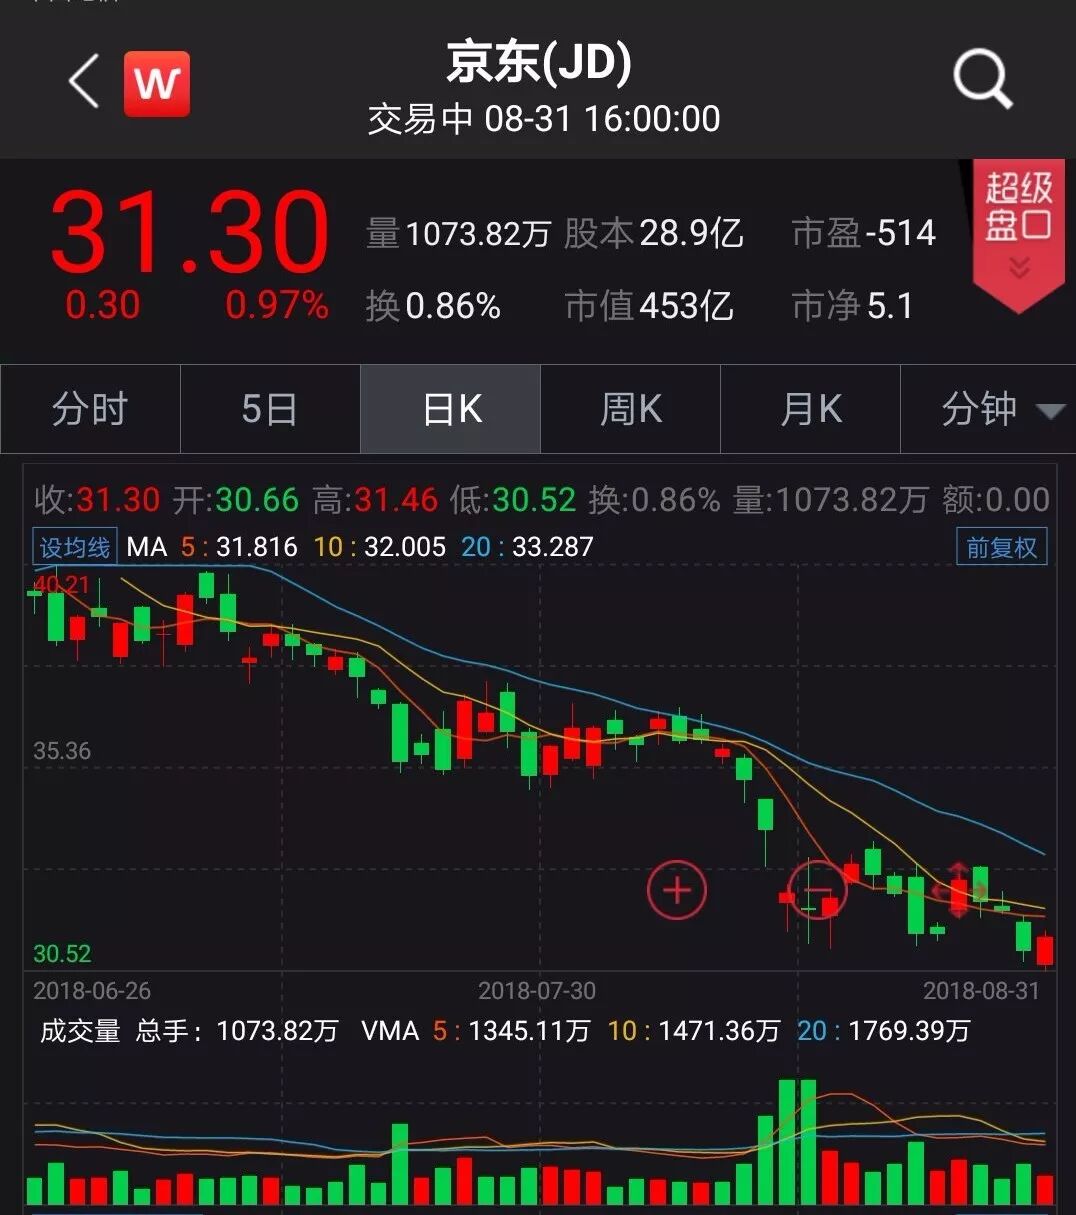The image size is (1076, 1215).
Task: Tap the 低:30.52 low price label
Action: 513,499
